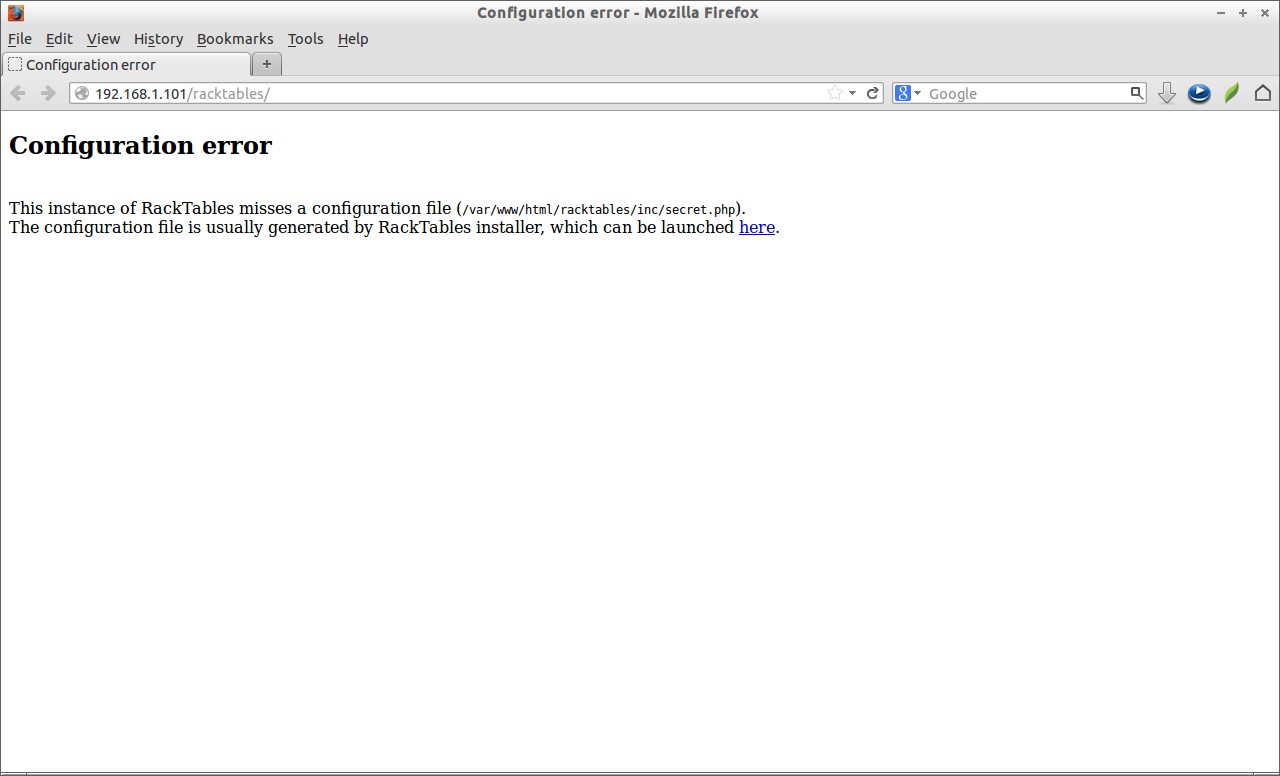
Task: Go forward one page
Action: coord(48,93)
